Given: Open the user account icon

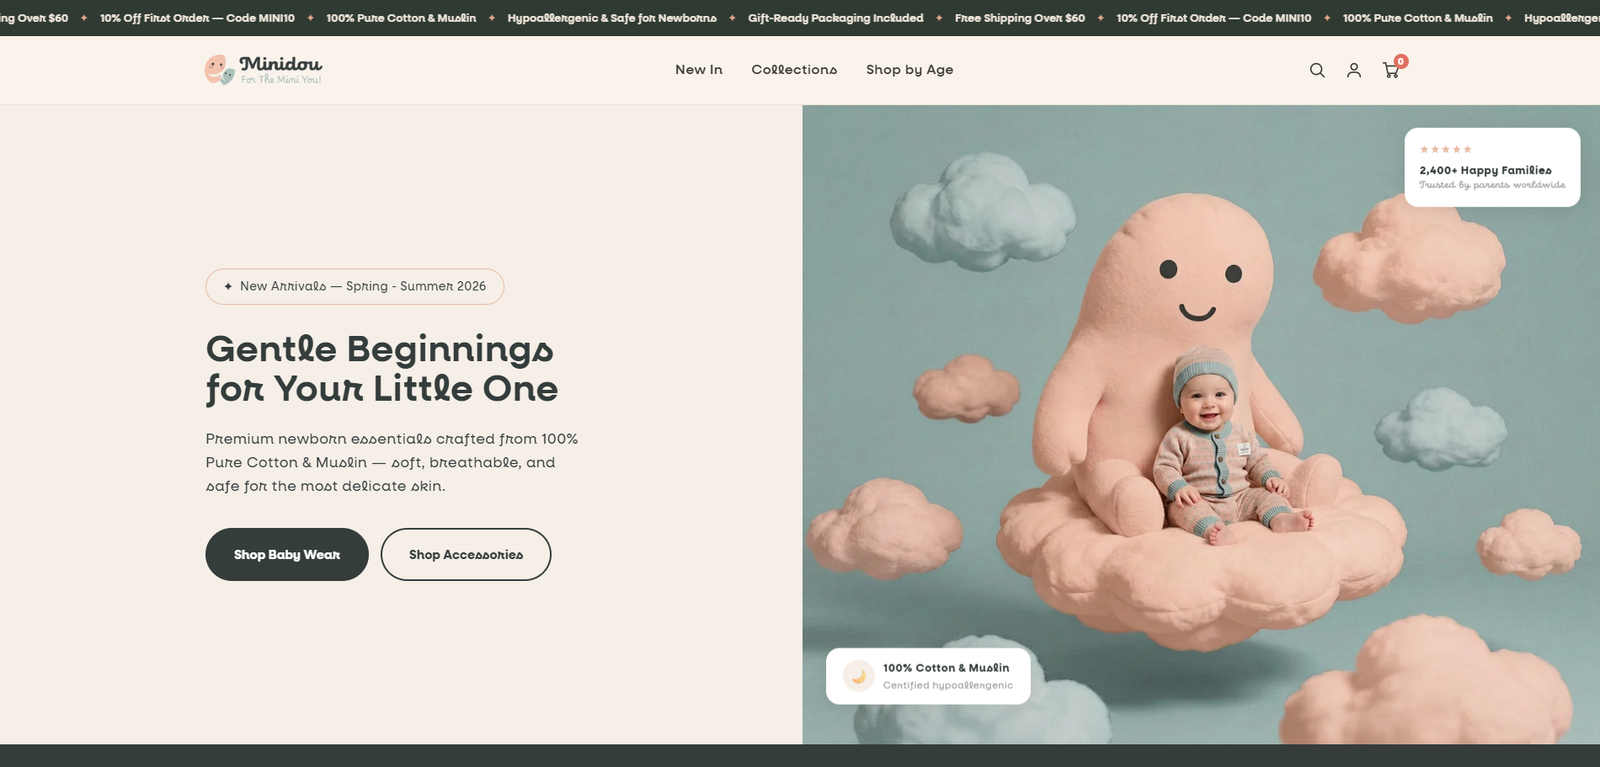Looking at the screenshot, I should point(1354,70).
